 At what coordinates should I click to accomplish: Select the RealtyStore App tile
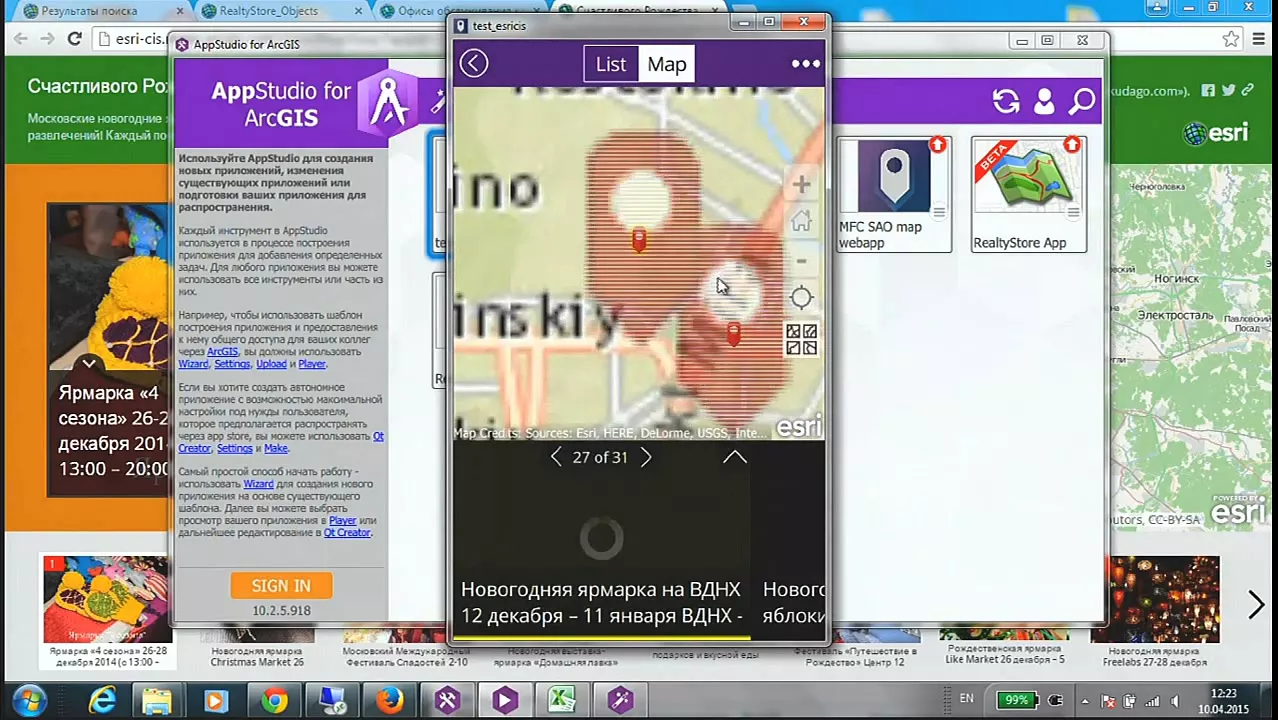1028,195
